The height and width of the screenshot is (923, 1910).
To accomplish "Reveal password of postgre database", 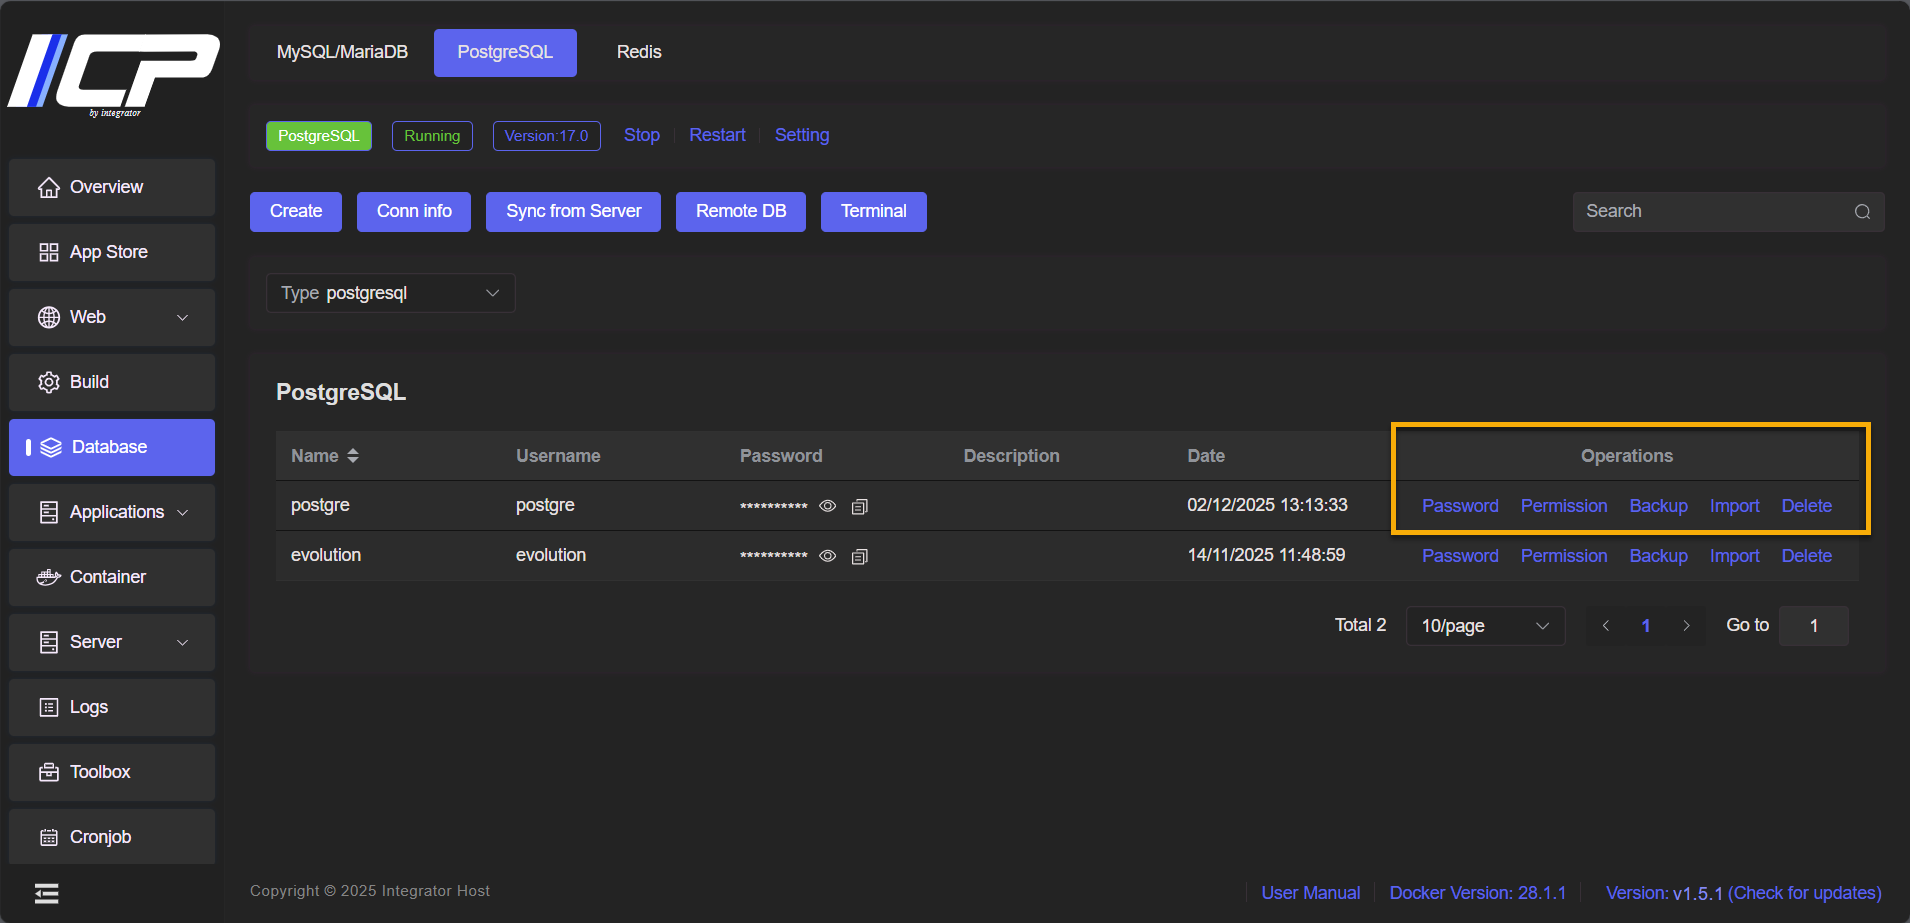I will 827,506.
